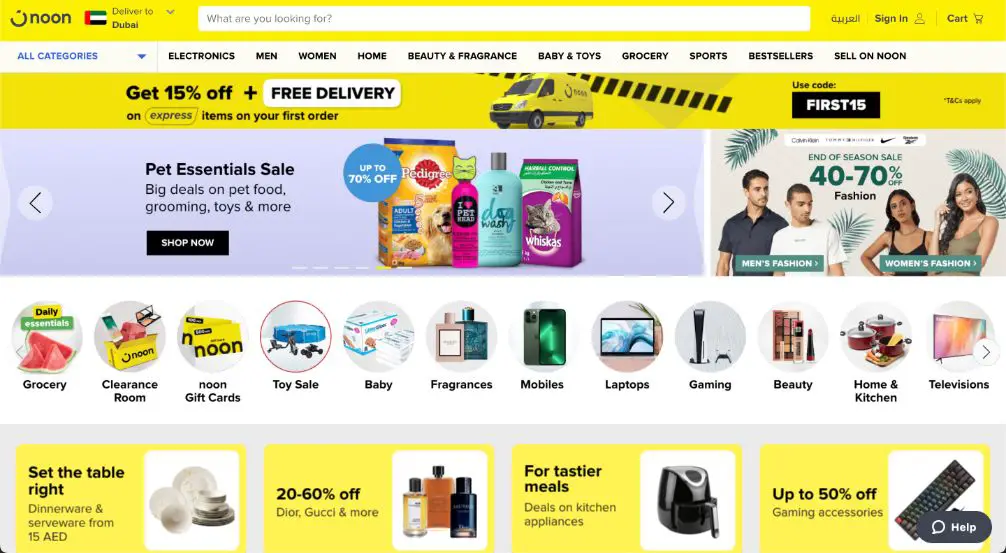The width and height of the screenshot is (1006, 553).
Task: Show next categories with right chevron
Action: click(x=986, y=352)
